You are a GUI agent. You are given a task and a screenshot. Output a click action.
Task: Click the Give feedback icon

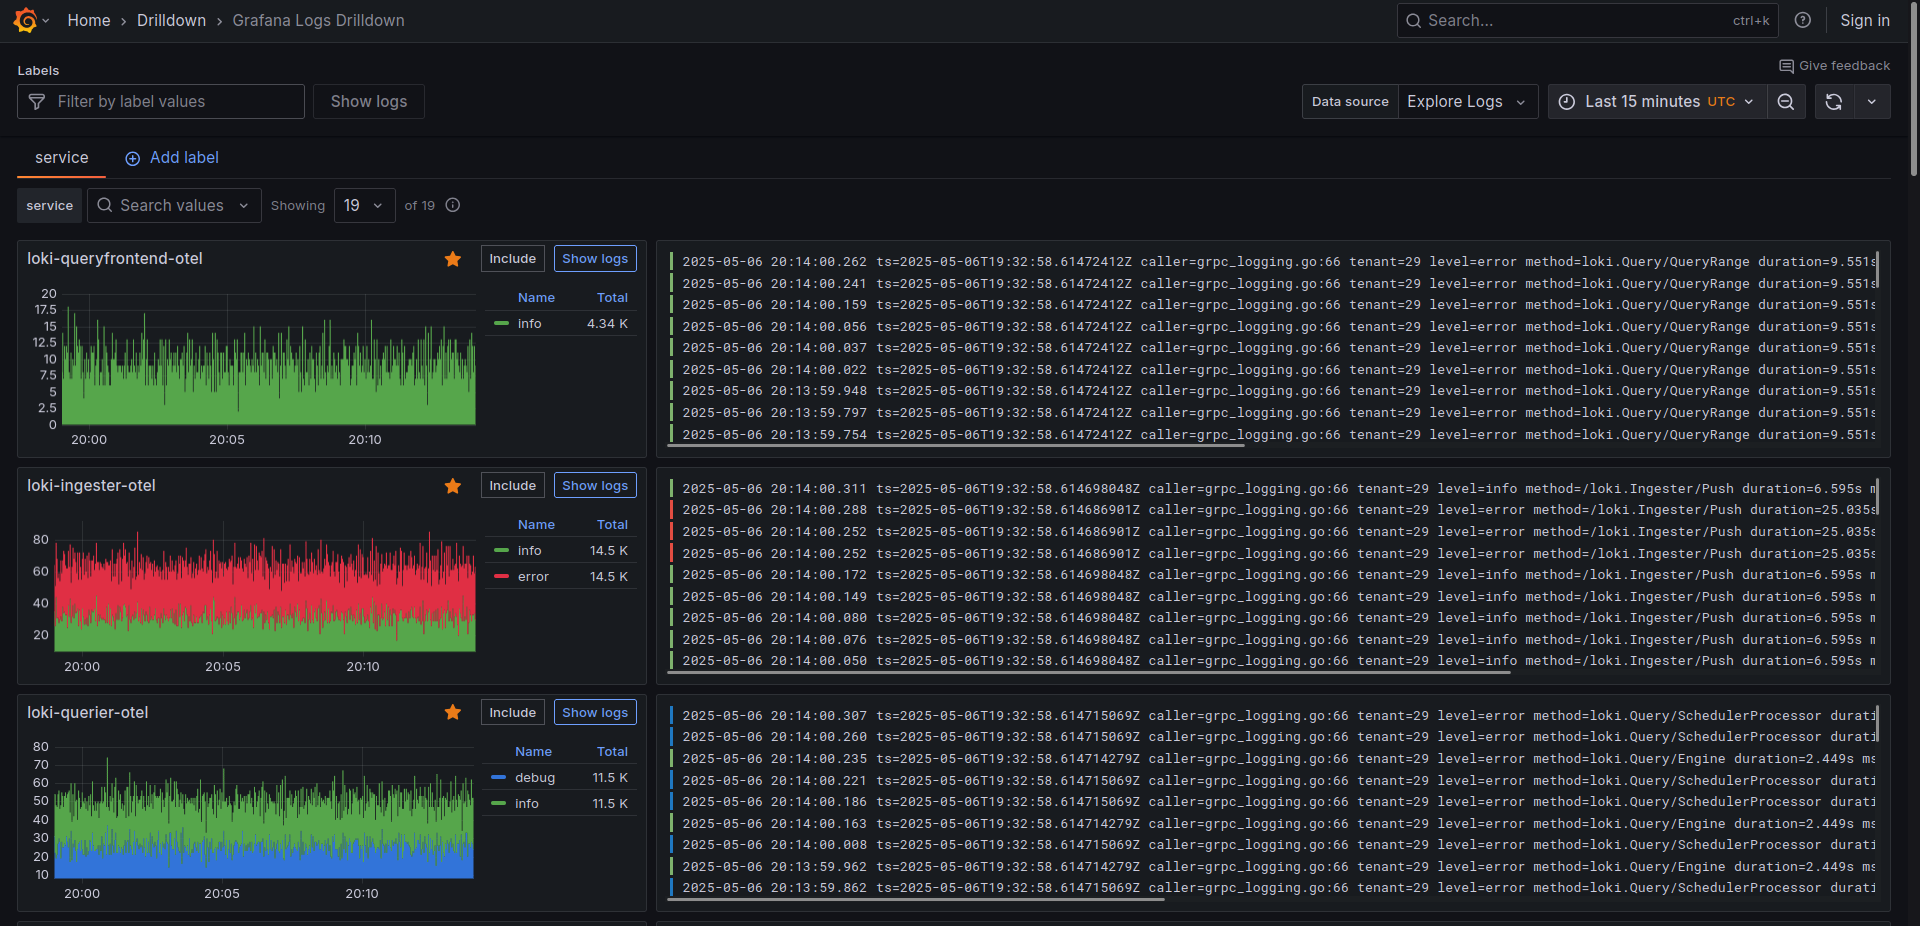point(1786,66)
